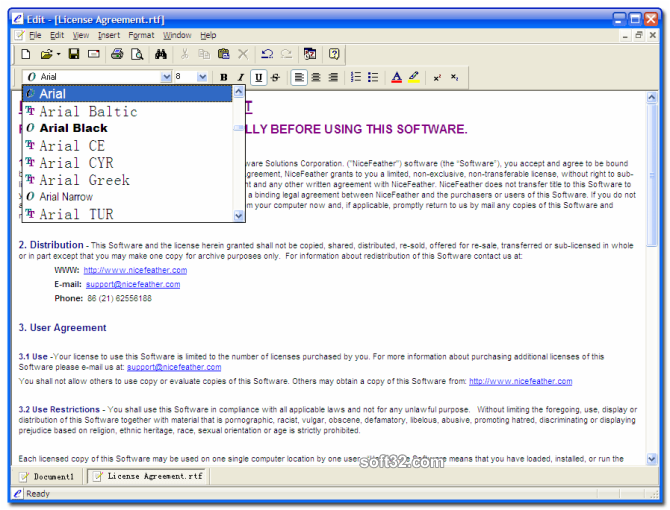Align text left
Screen dimensions: 670x510
click(x=299, y=77)
